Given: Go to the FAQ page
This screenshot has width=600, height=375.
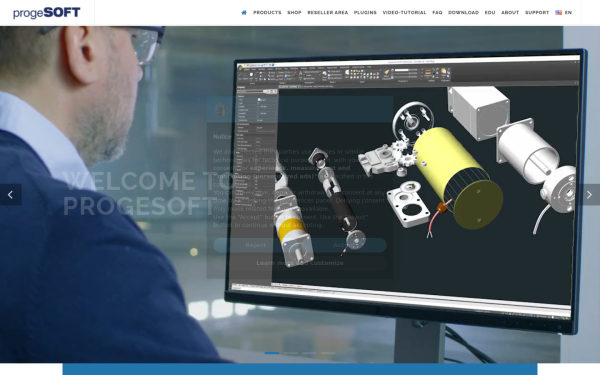Looking at the screenshot, I should tap(437, 13).
